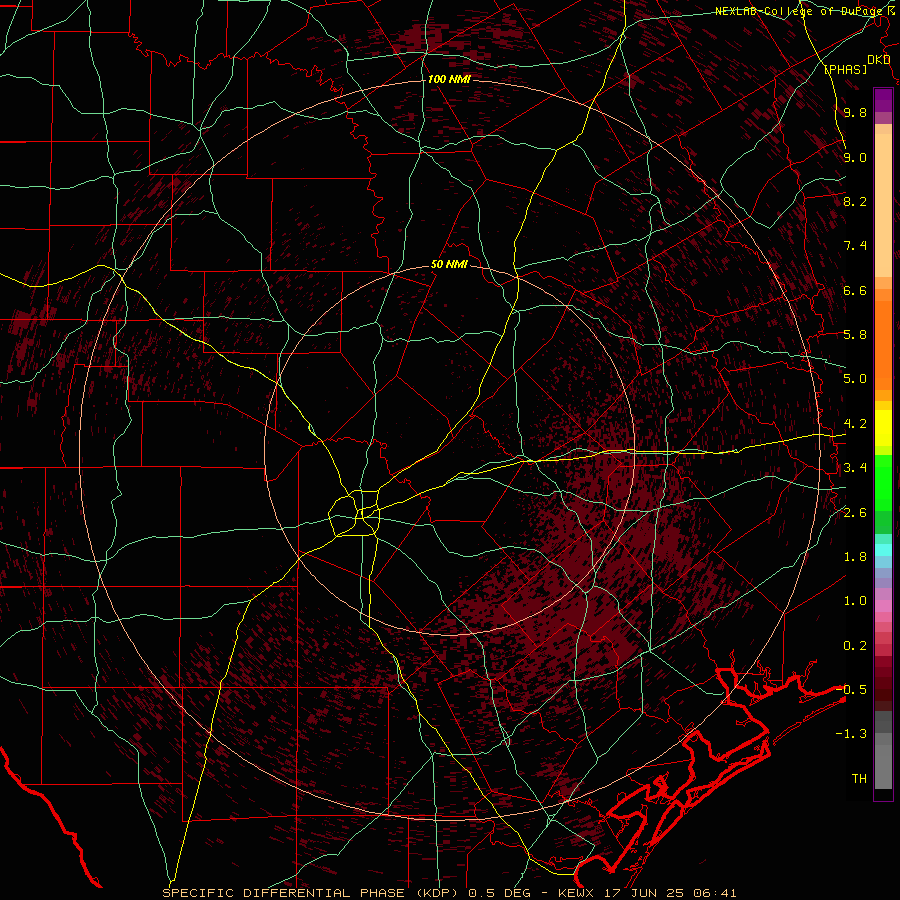This screenshot has width=900, height=900.
Task: Click the 1.0 value on color scale
Action: point(855,601)
